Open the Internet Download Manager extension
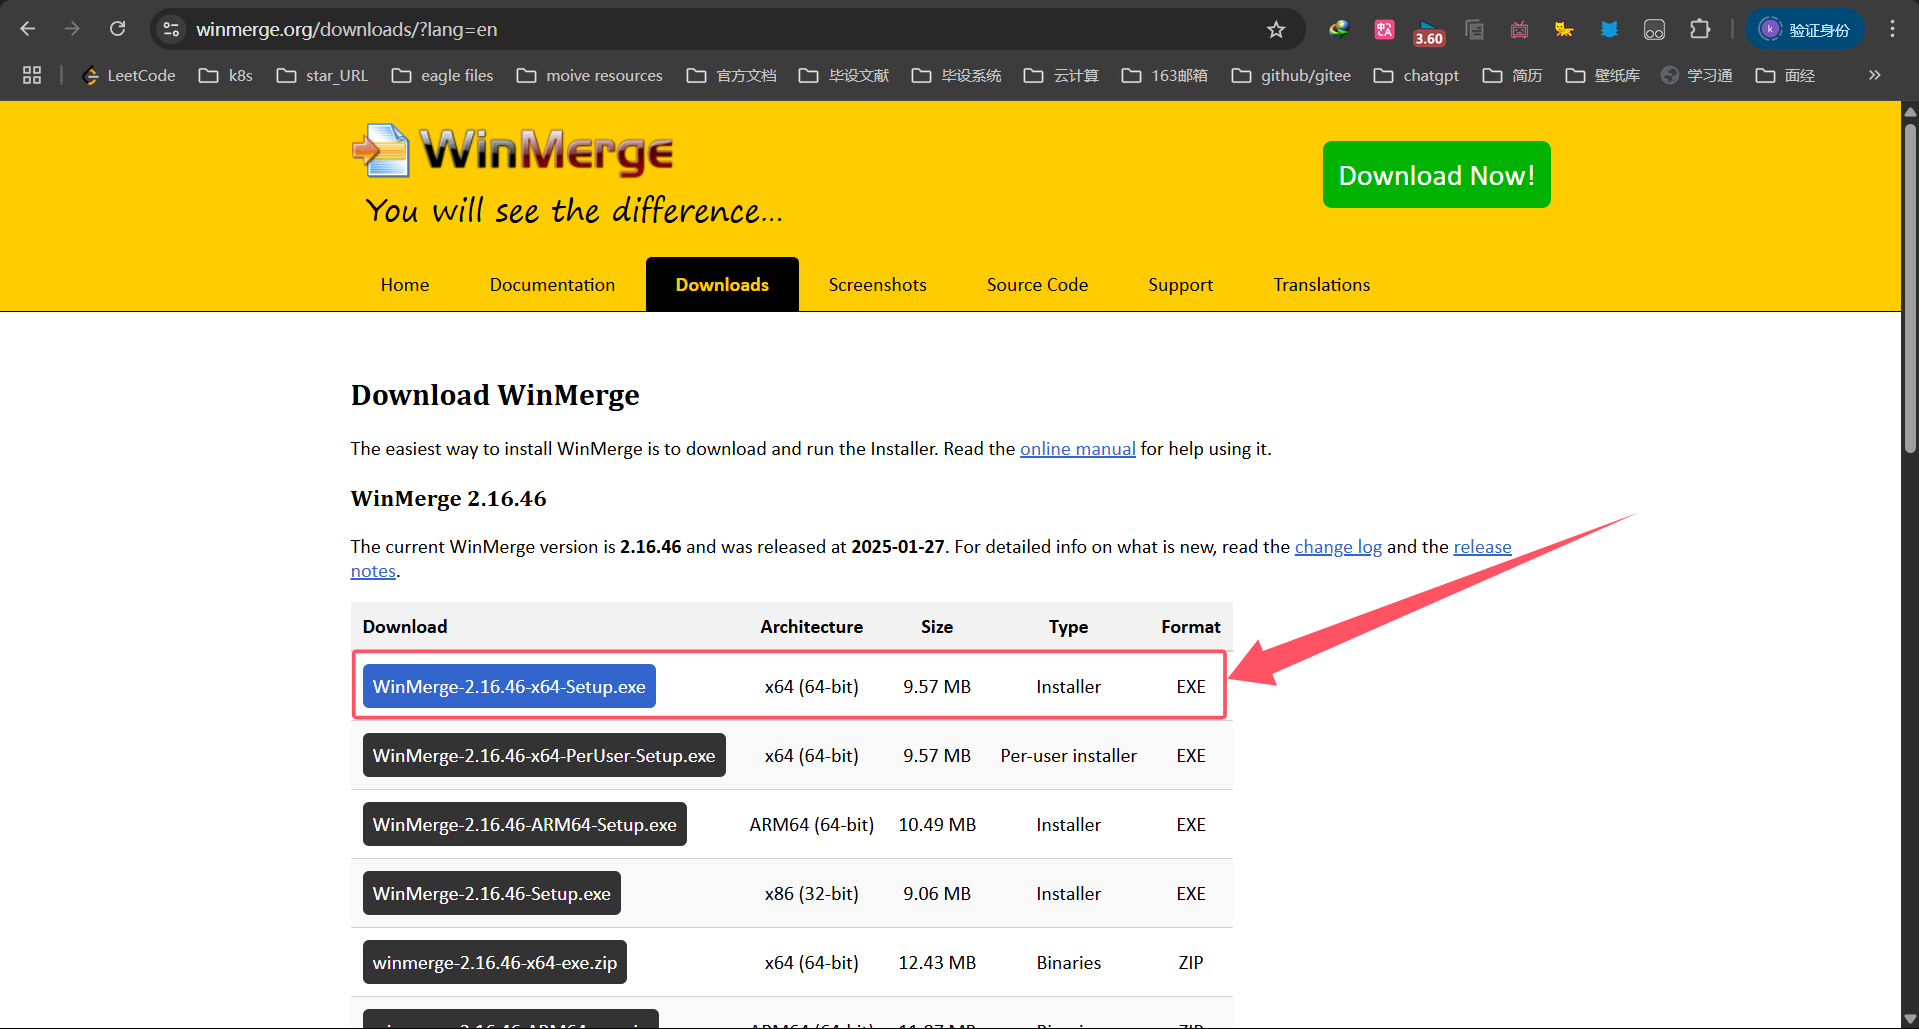1919x1029 pixels. coord(1339,29)
